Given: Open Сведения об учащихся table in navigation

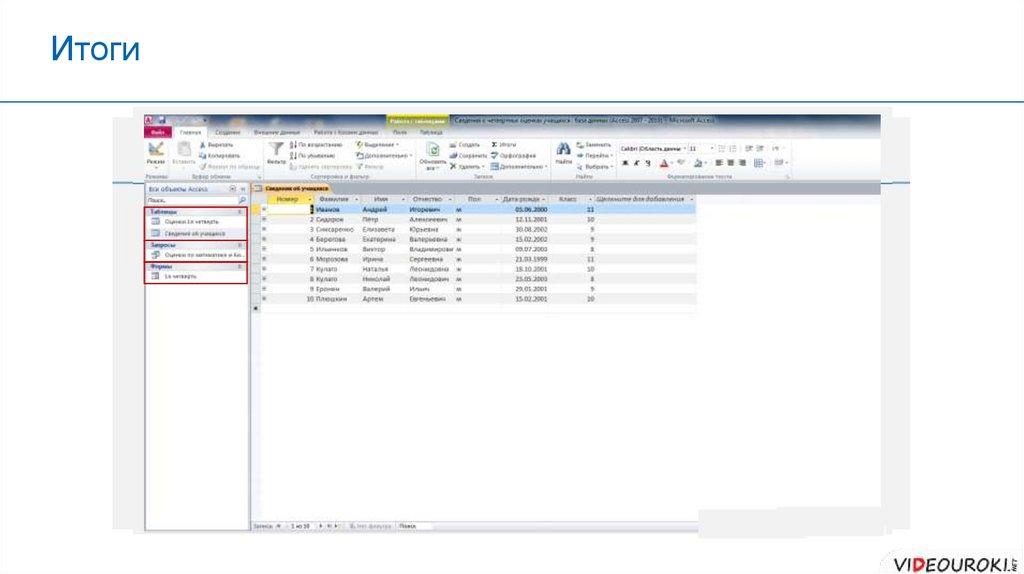Looking at the screenshot, I should [195, 233].
